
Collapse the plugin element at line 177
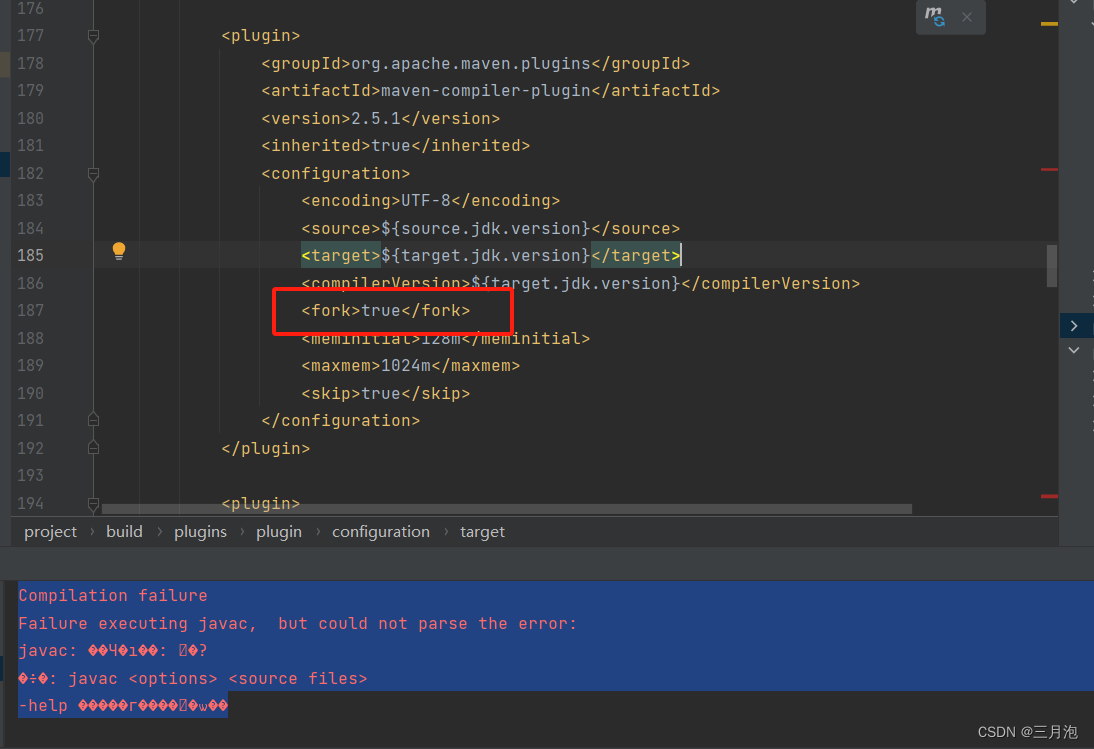tap(93, 34)
